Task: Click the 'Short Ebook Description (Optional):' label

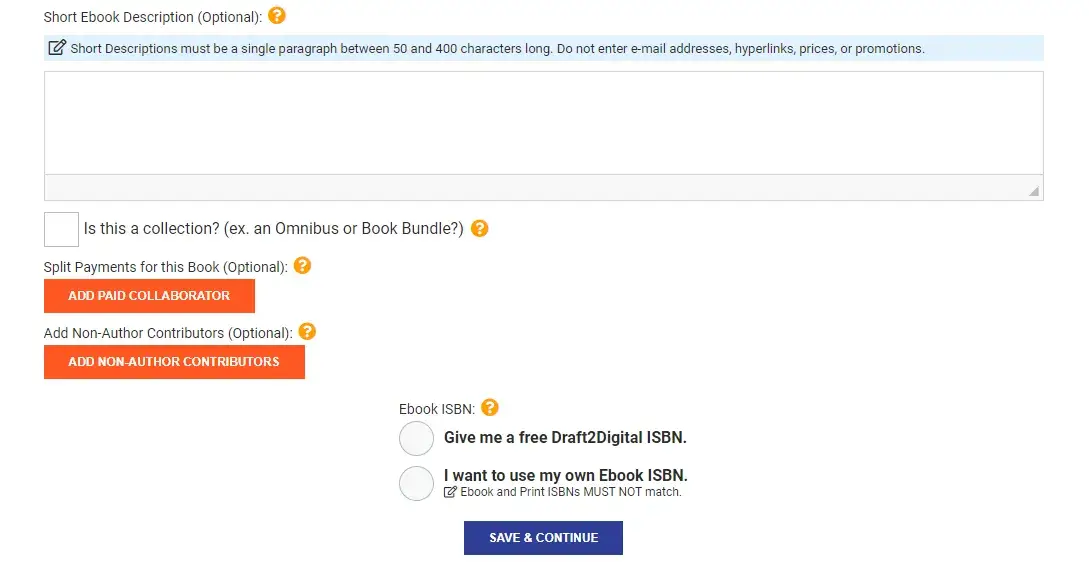Action: tap(153, 17)
